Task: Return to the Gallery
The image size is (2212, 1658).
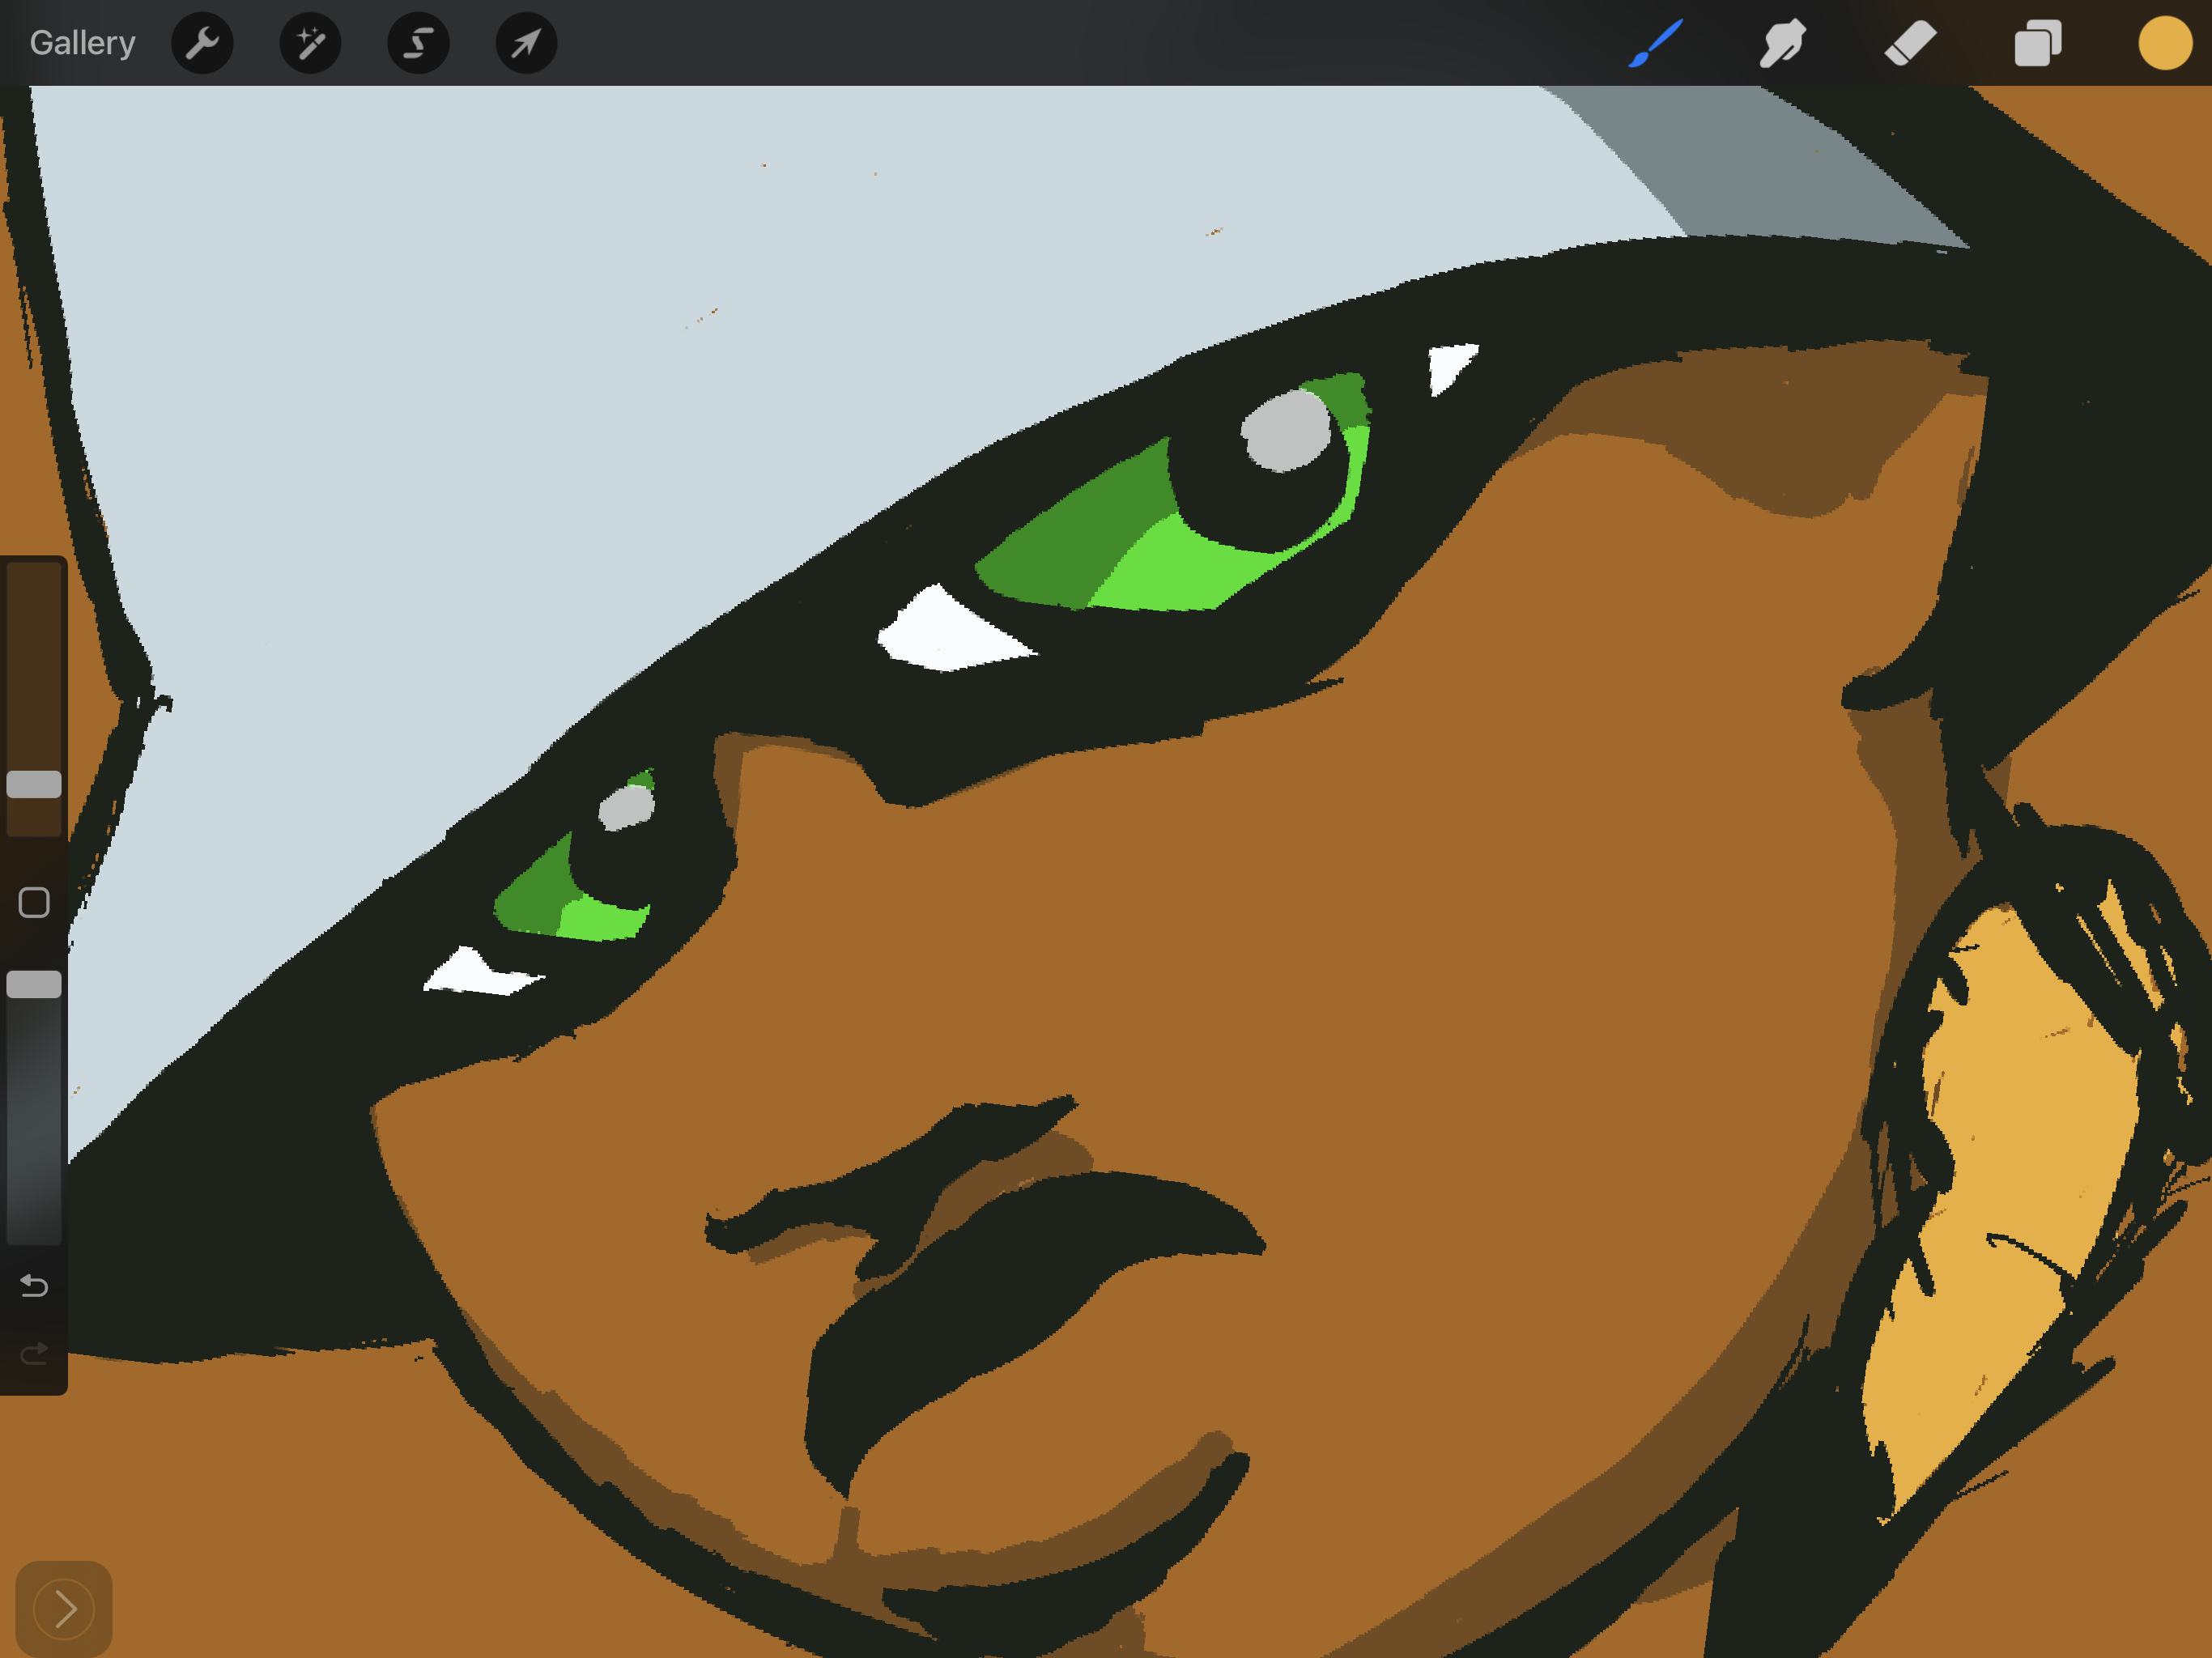Action: [x=82, y=43]
